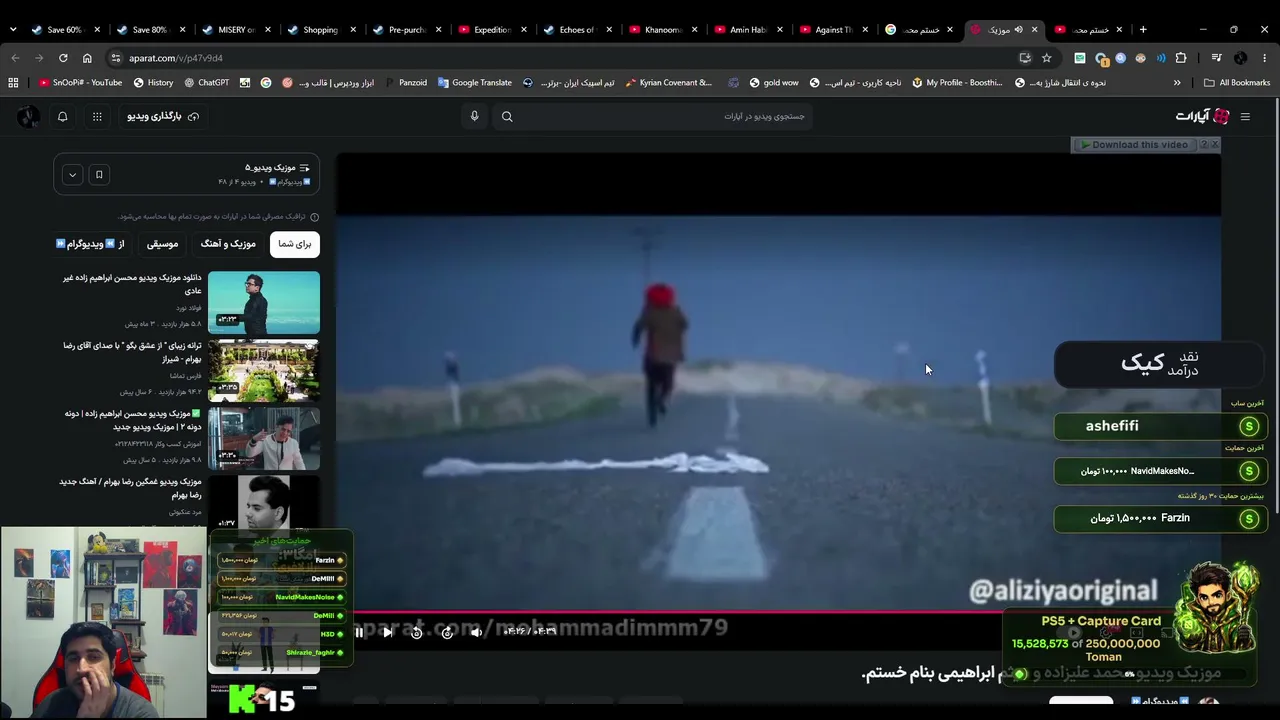Open a new browser tab
The height and width of the screenshot is (720, 1280).
click(x=1143, y=30)
